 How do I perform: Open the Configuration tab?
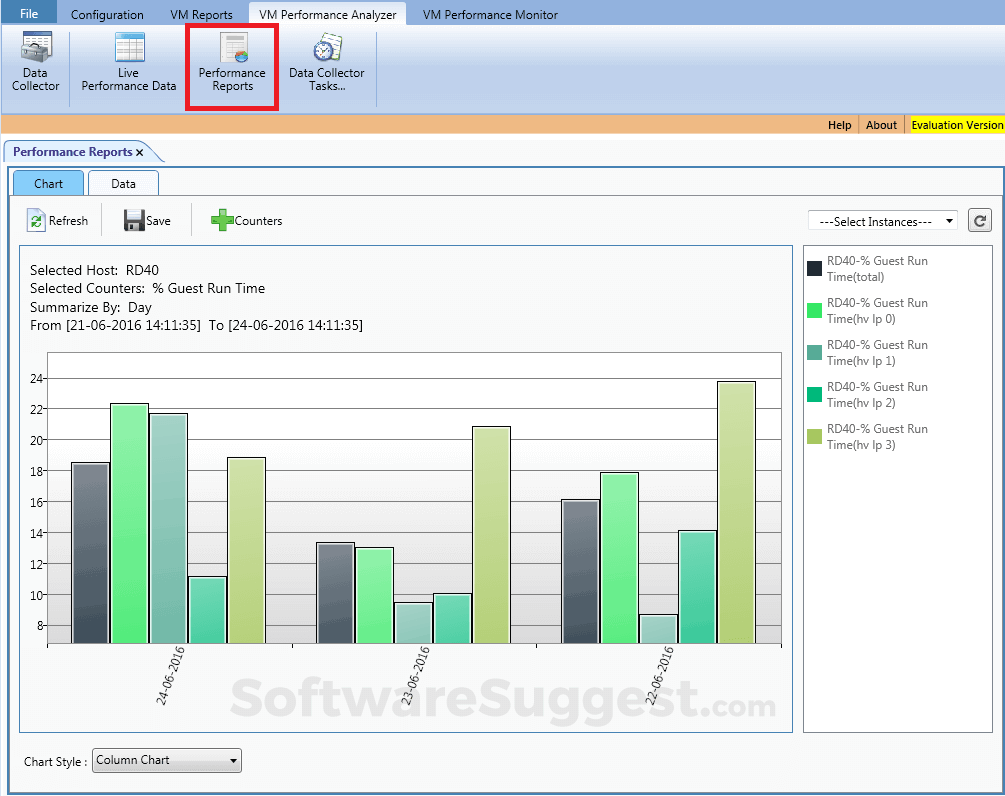pos(107,13)
